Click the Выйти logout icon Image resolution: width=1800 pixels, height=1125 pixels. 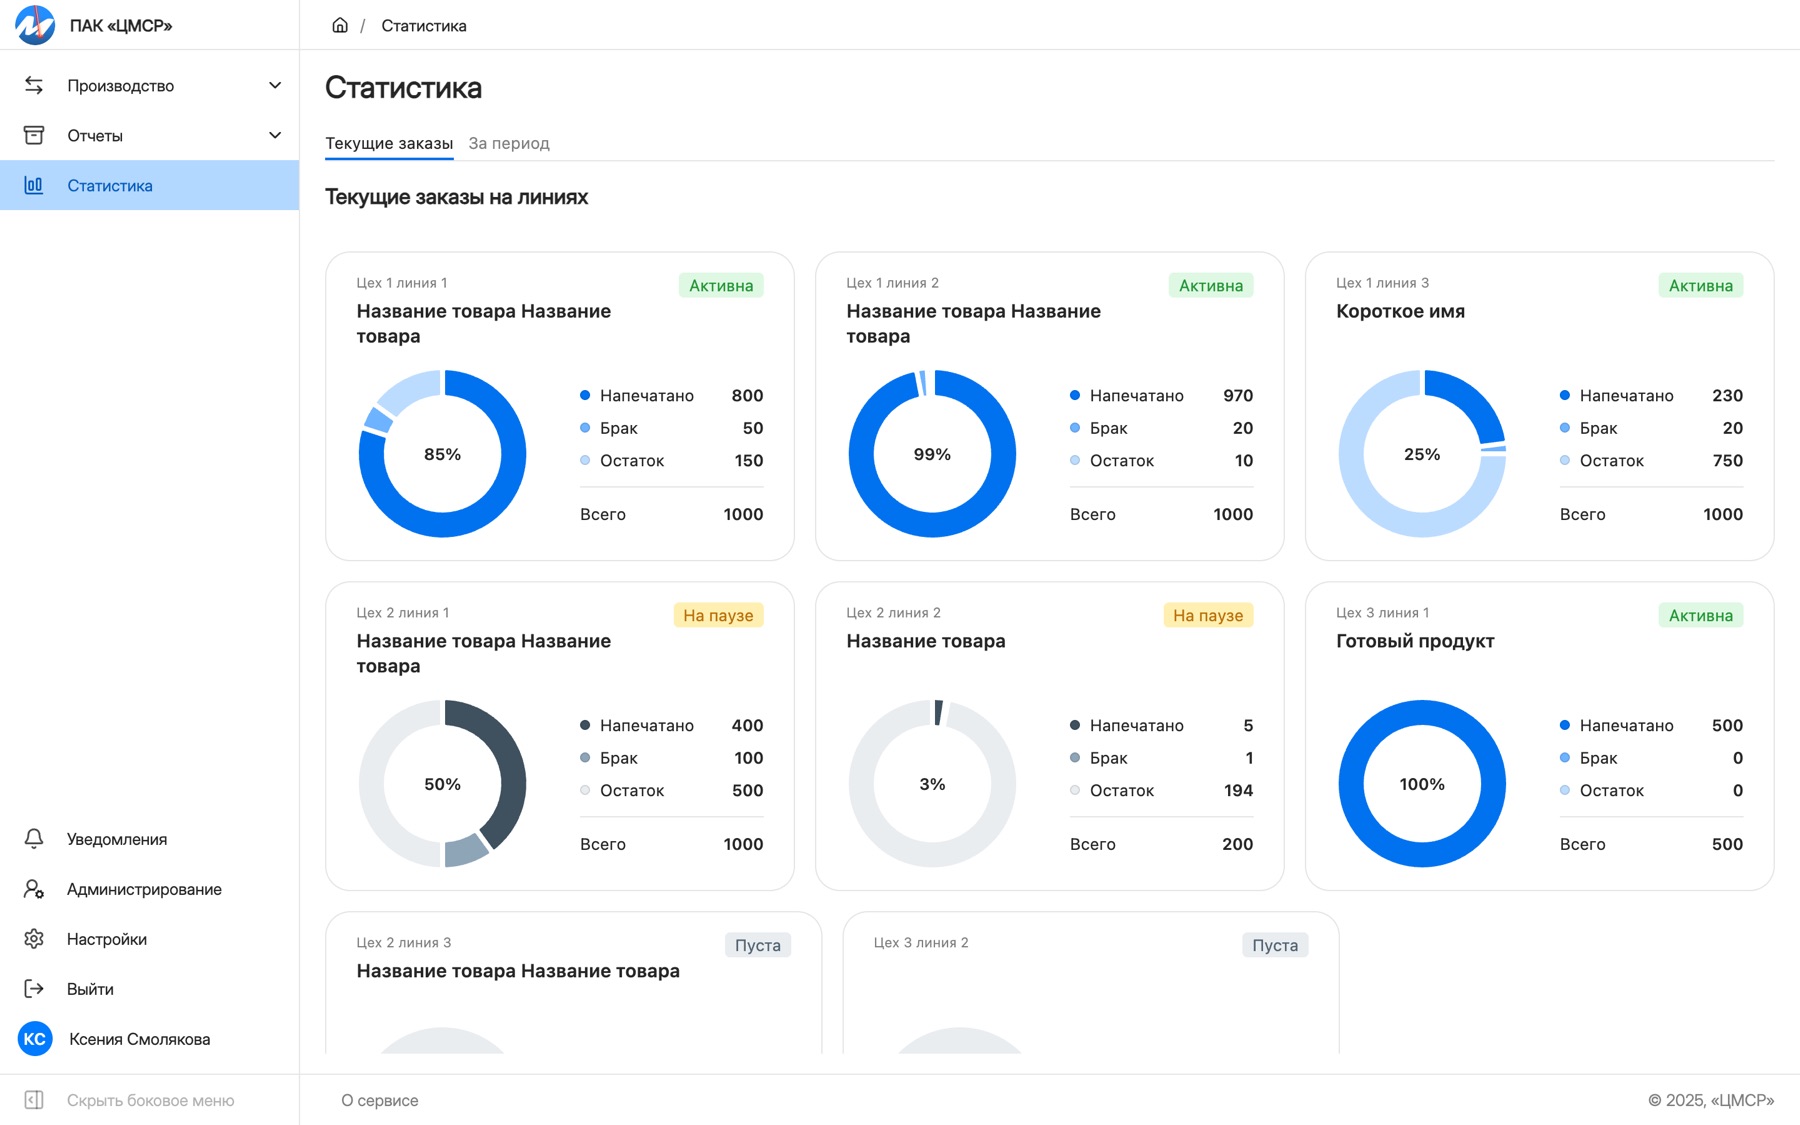pyautogui.click(x=34, y=989)
